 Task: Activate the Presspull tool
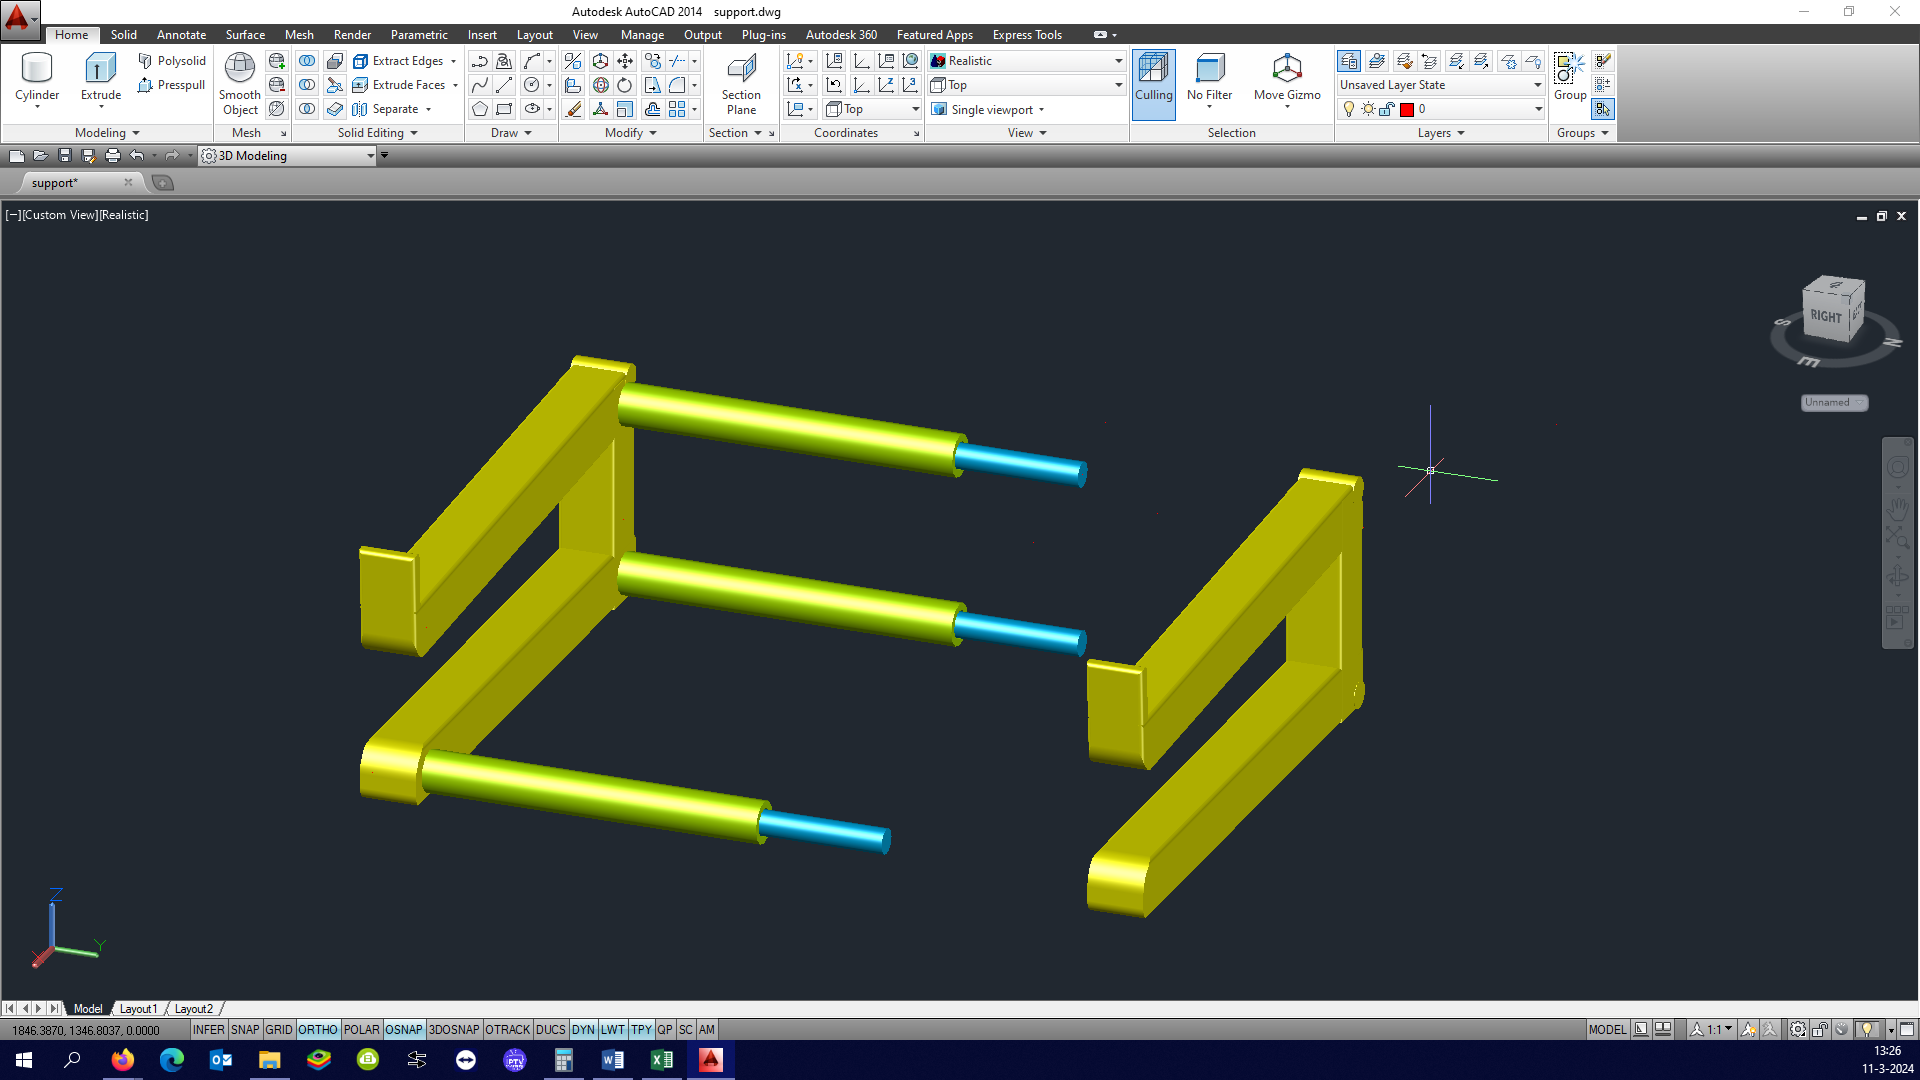172,85
